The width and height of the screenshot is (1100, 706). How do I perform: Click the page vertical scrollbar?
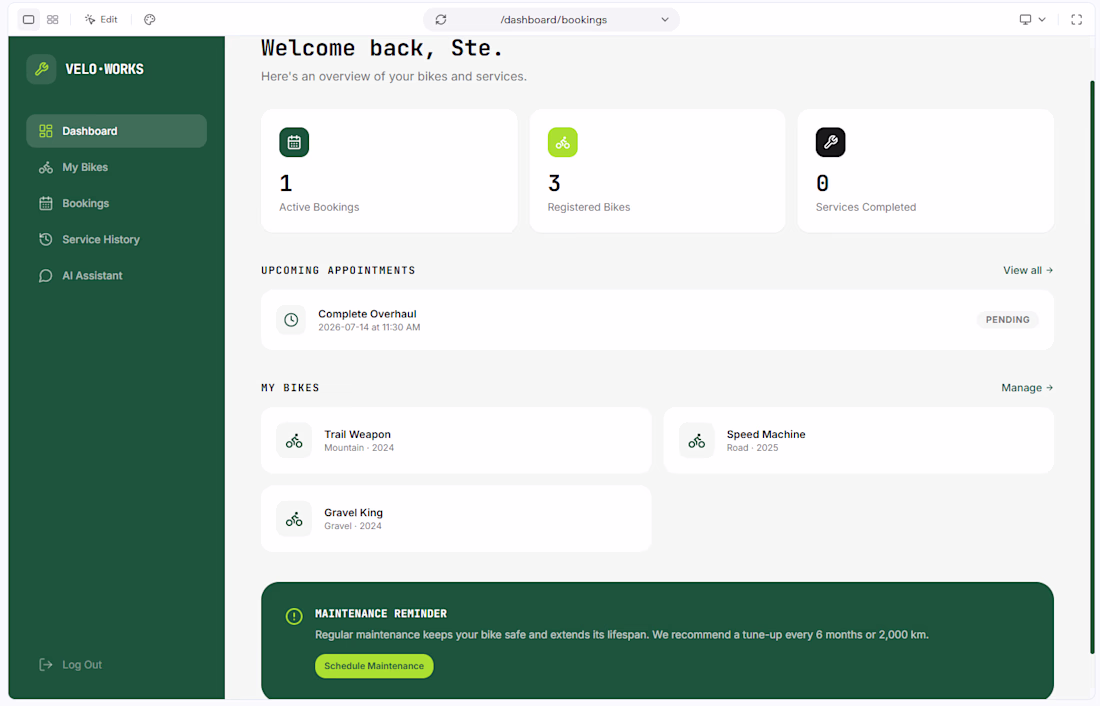[x=1092, y=367]
